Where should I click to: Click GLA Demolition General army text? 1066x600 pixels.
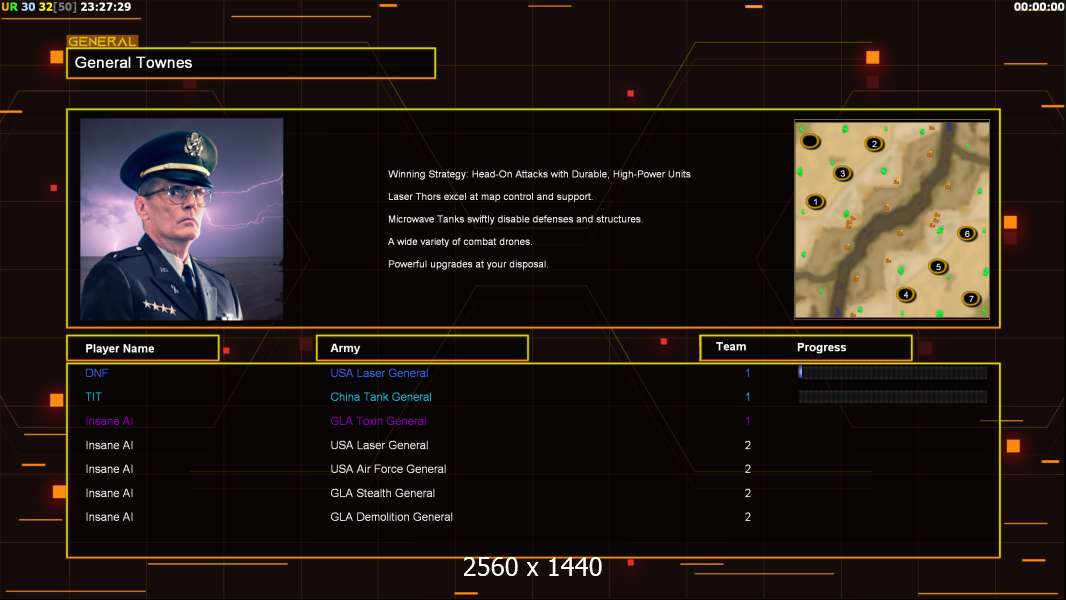click(x=391, y=517)
